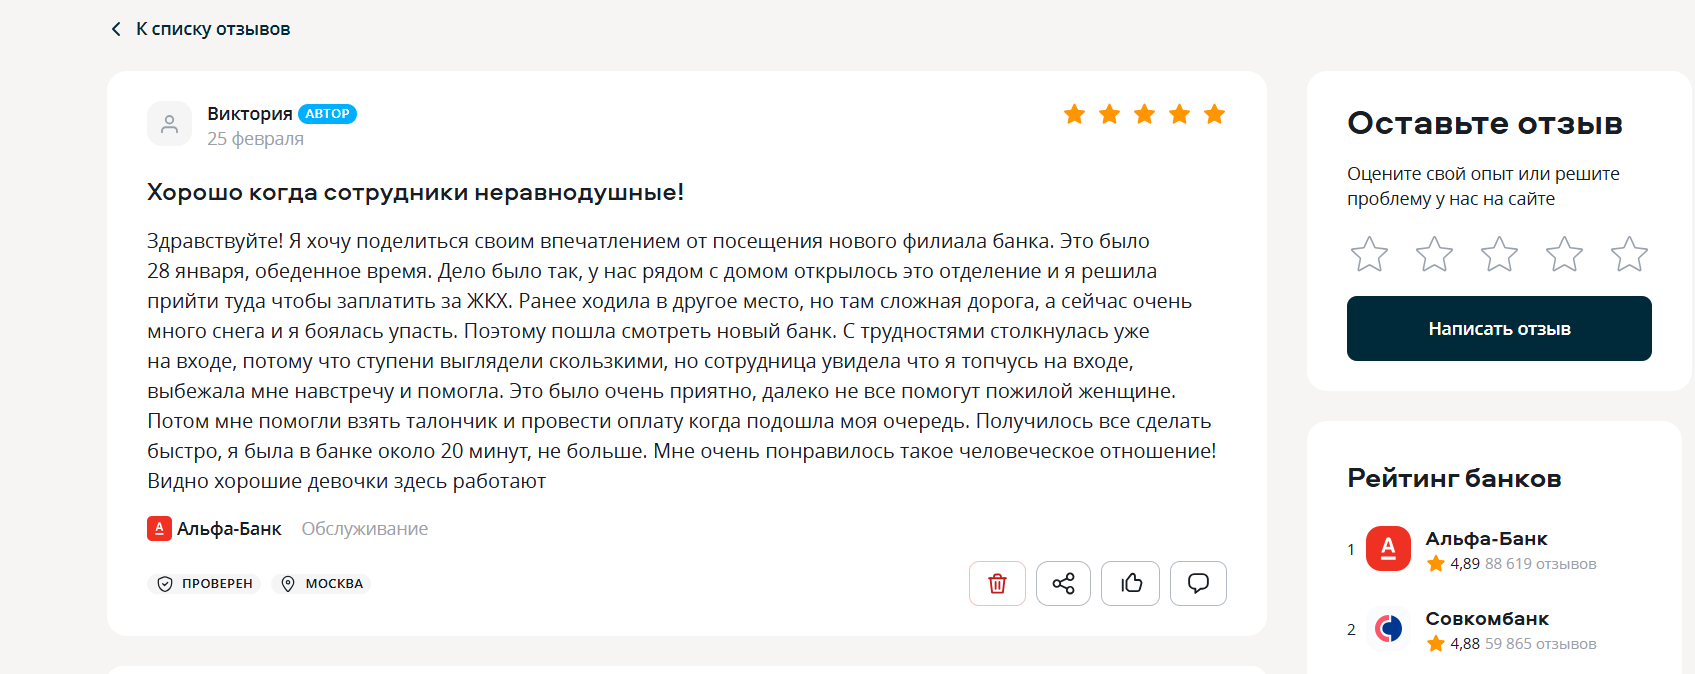Click the 'Обслуживание' category tag
The image size is (1695, 674).
[364, 528]
